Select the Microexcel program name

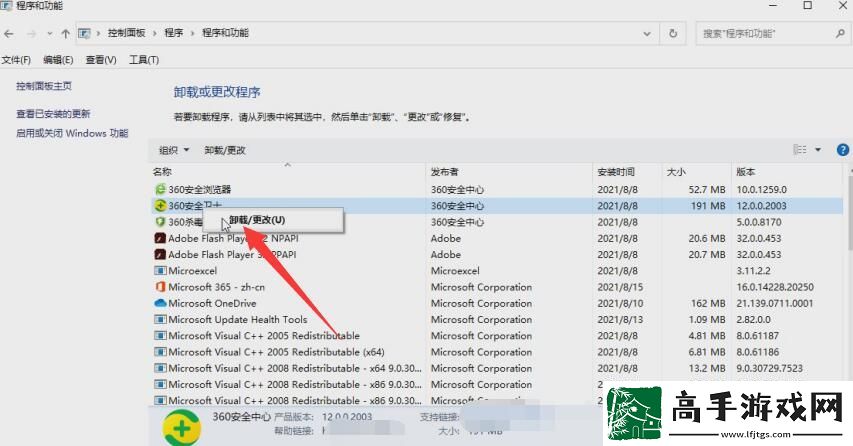point(193,270)
